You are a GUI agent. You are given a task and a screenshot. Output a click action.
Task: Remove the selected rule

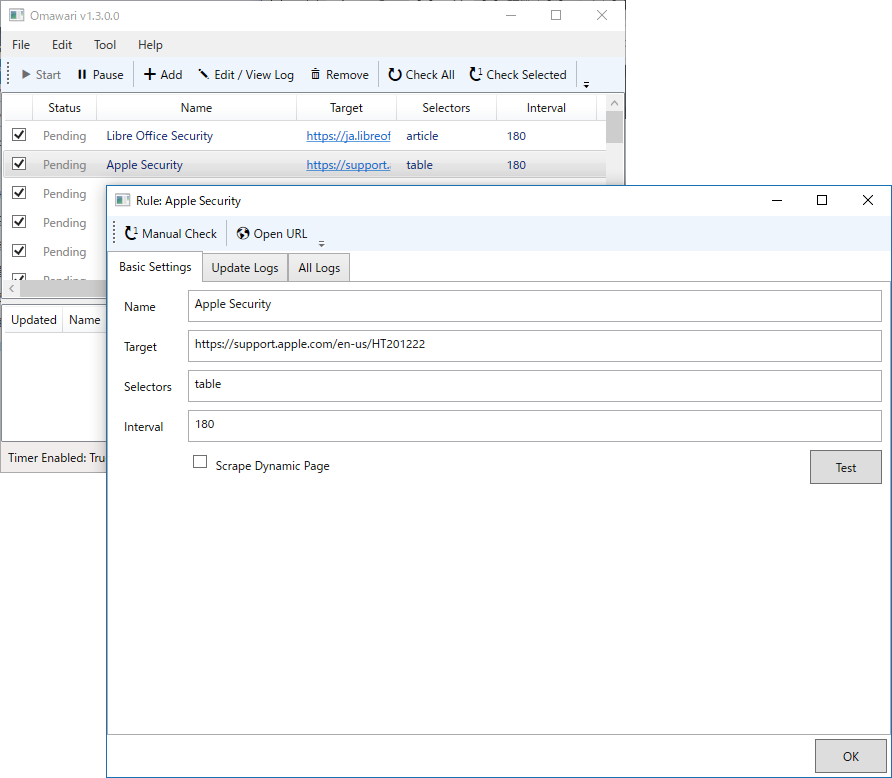[x=340, y=75]
